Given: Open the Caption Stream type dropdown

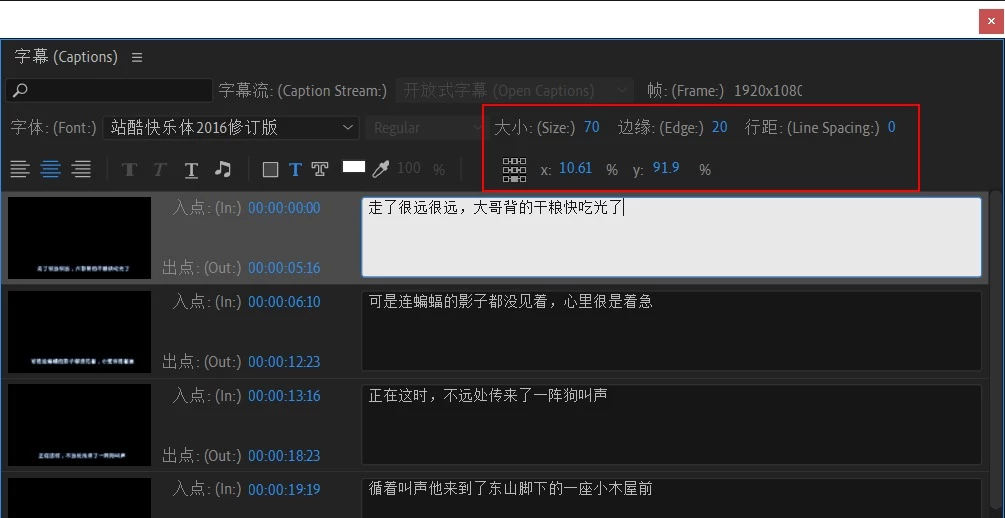Looking at the screenshot, I should coord(515,90).
